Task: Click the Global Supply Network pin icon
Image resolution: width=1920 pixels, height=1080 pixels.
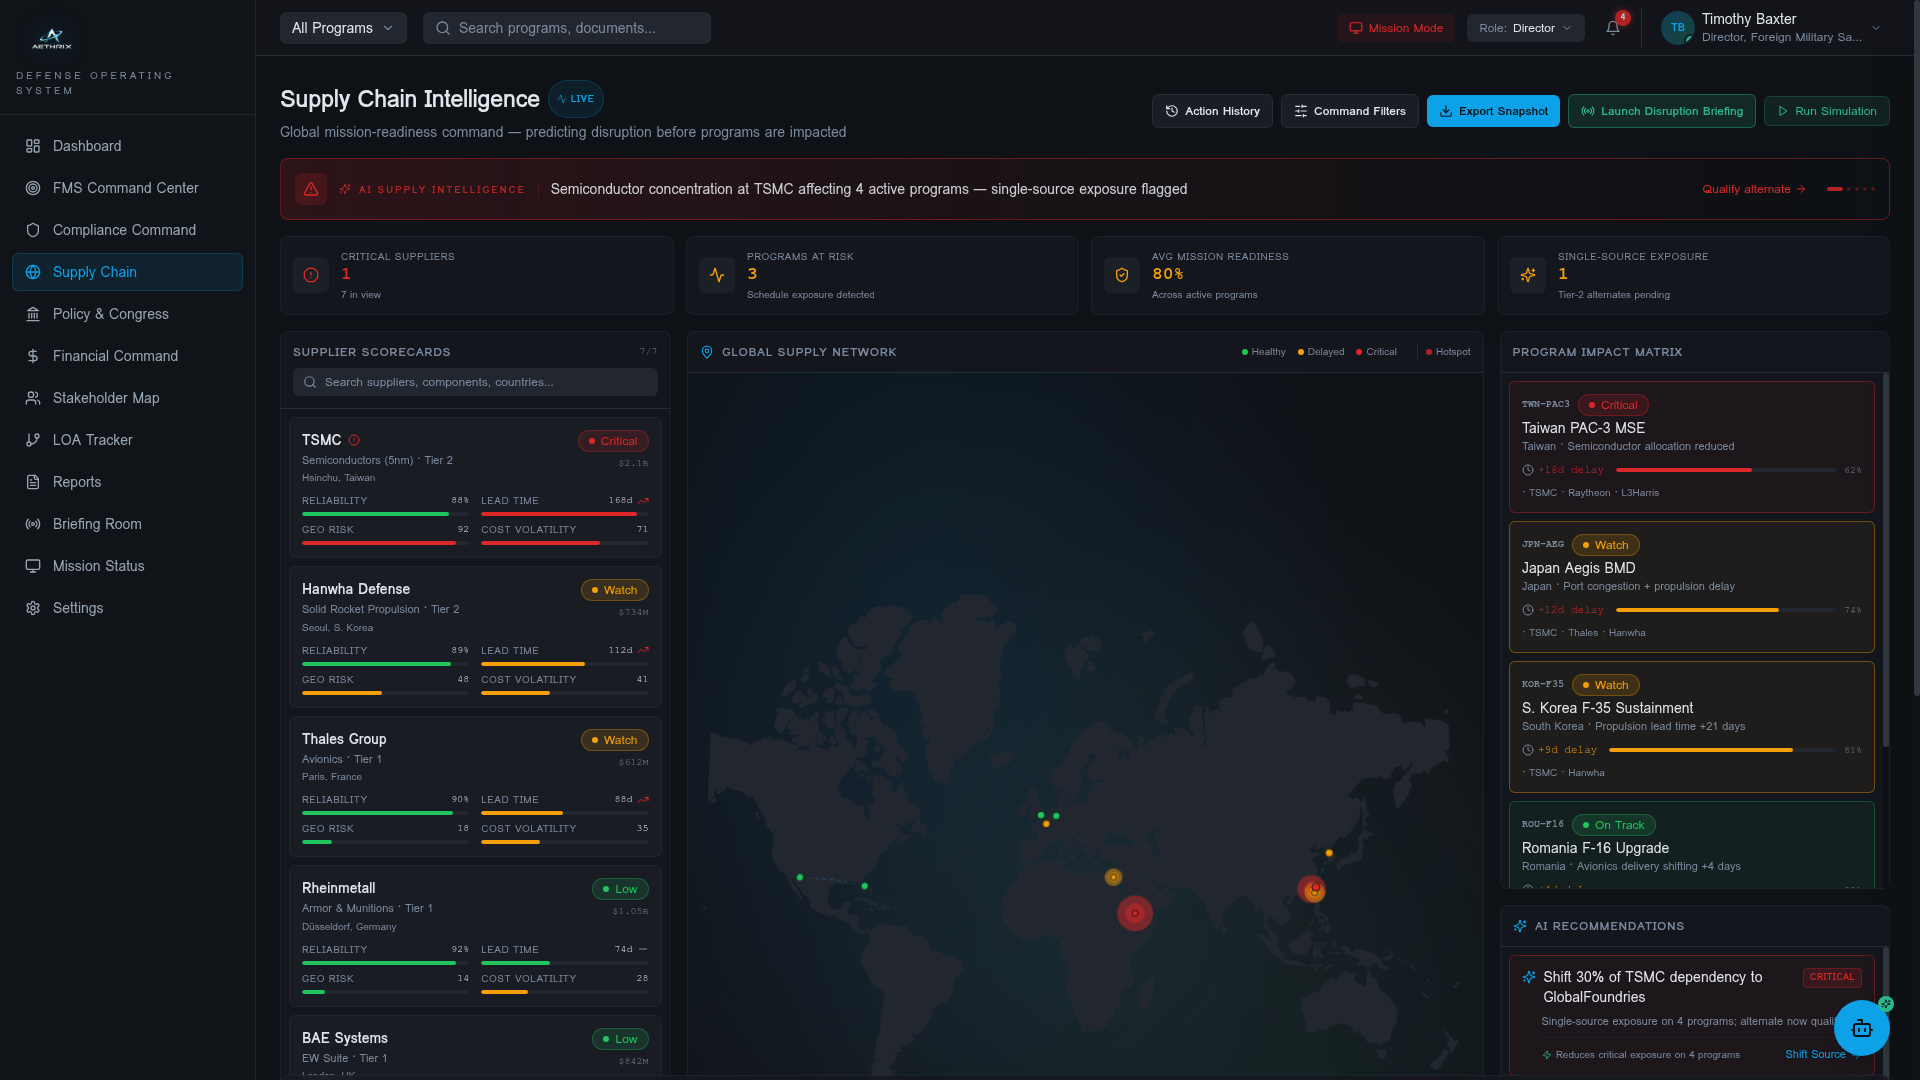Action: pyautogui.click(x=707, y=352)
